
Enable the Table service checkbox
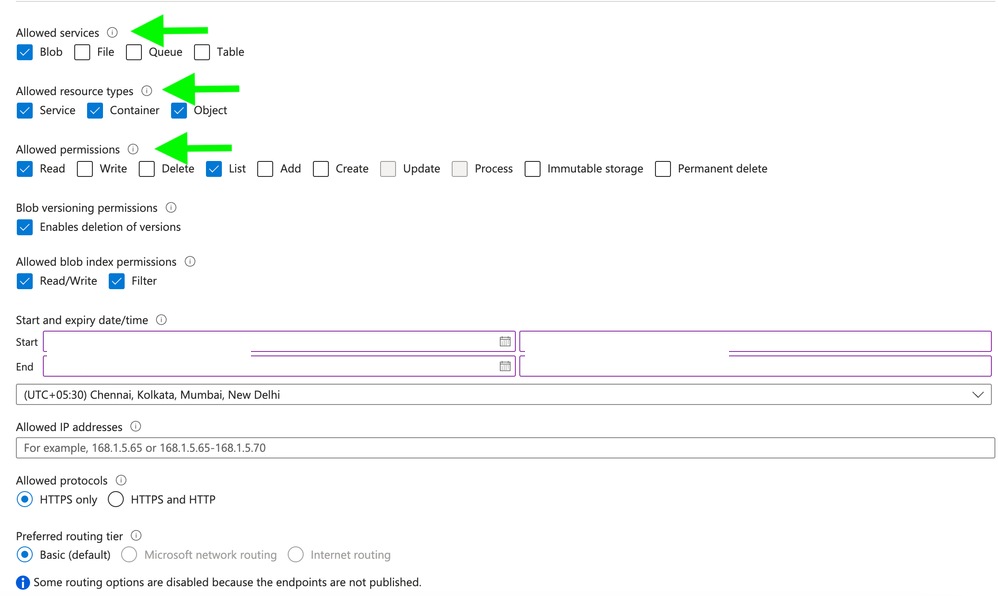(202, 52)
